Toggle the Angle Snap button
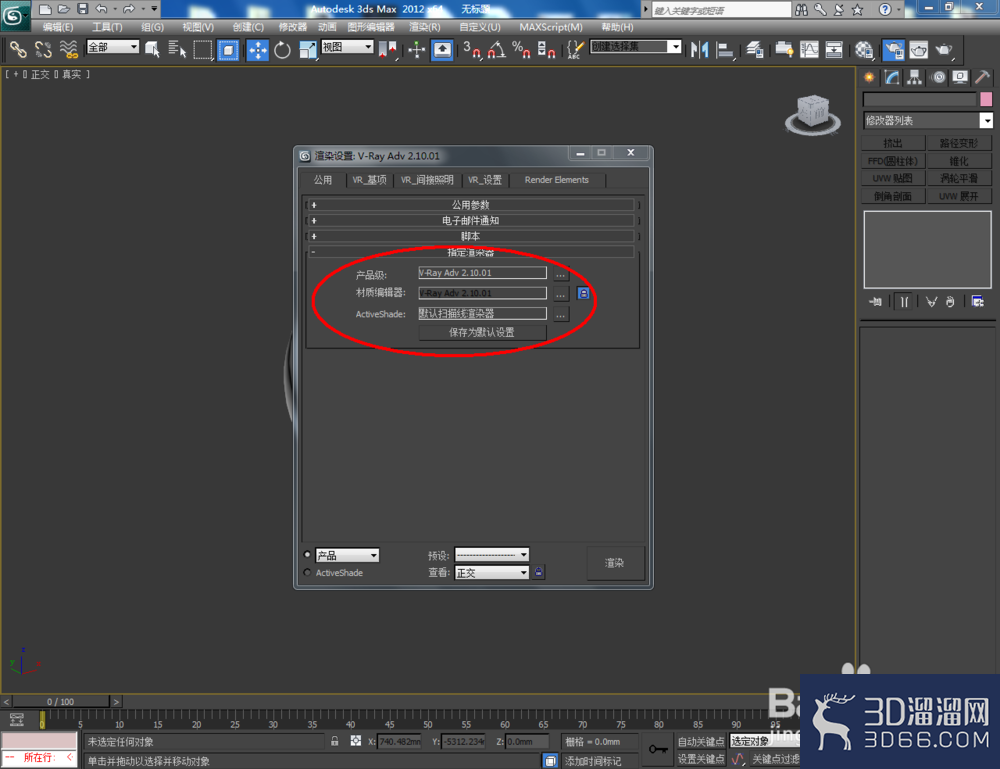Image resolution: width=1000 pixels, height=769 pixels. click(497, 49)
